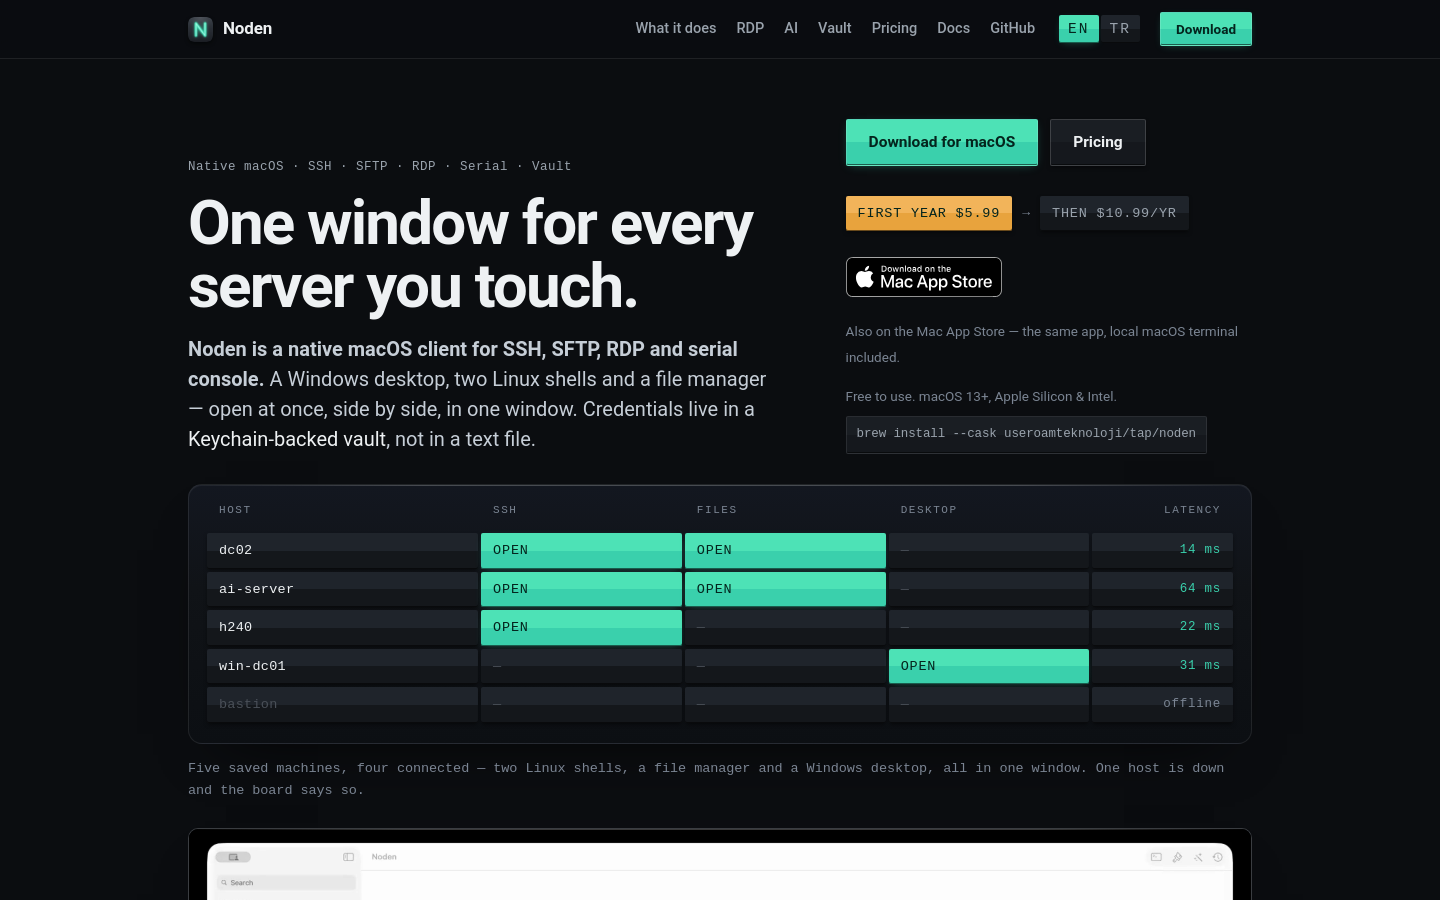Click the 14 ms latency value
The height and width of the screenshot is (900, 1440).
click(1200, 549)
